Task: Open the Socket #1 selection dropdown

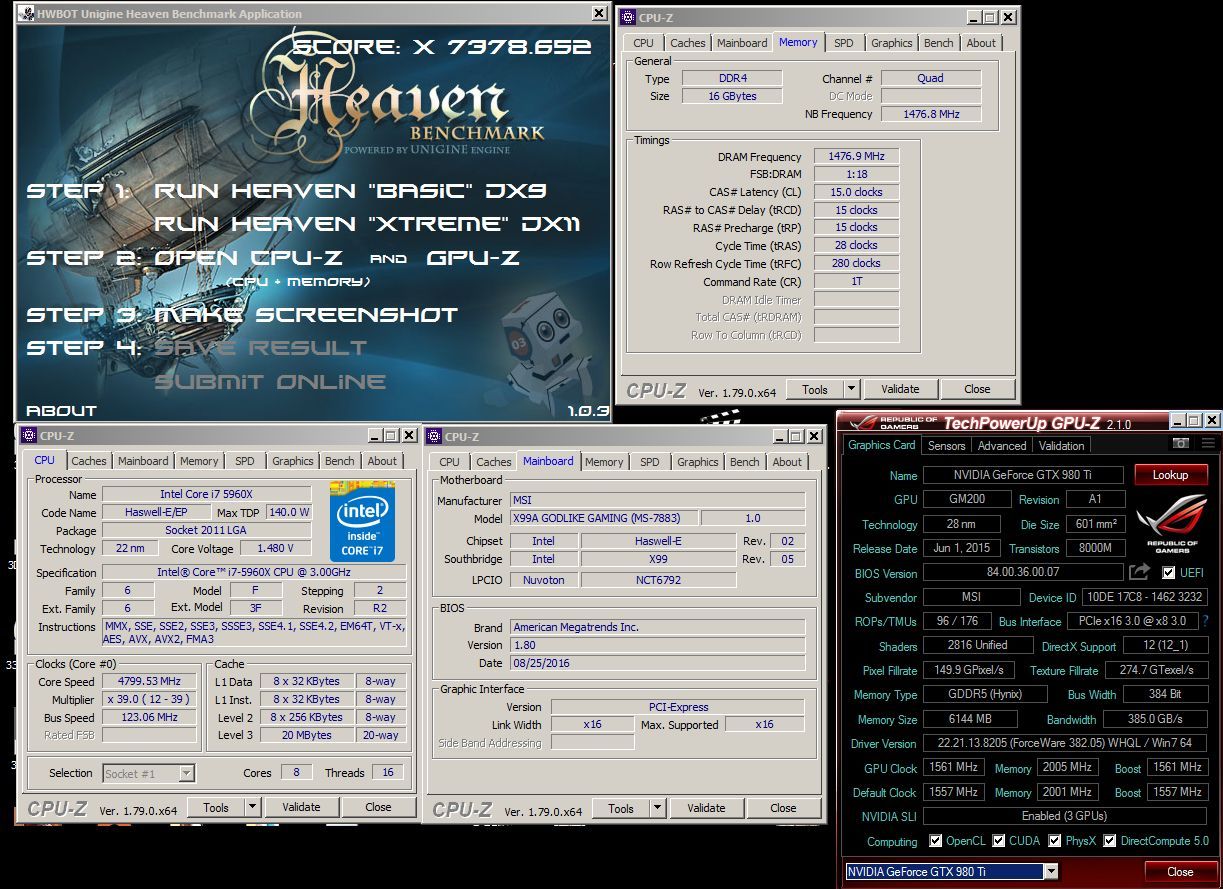Action: (x=186, y=773)
